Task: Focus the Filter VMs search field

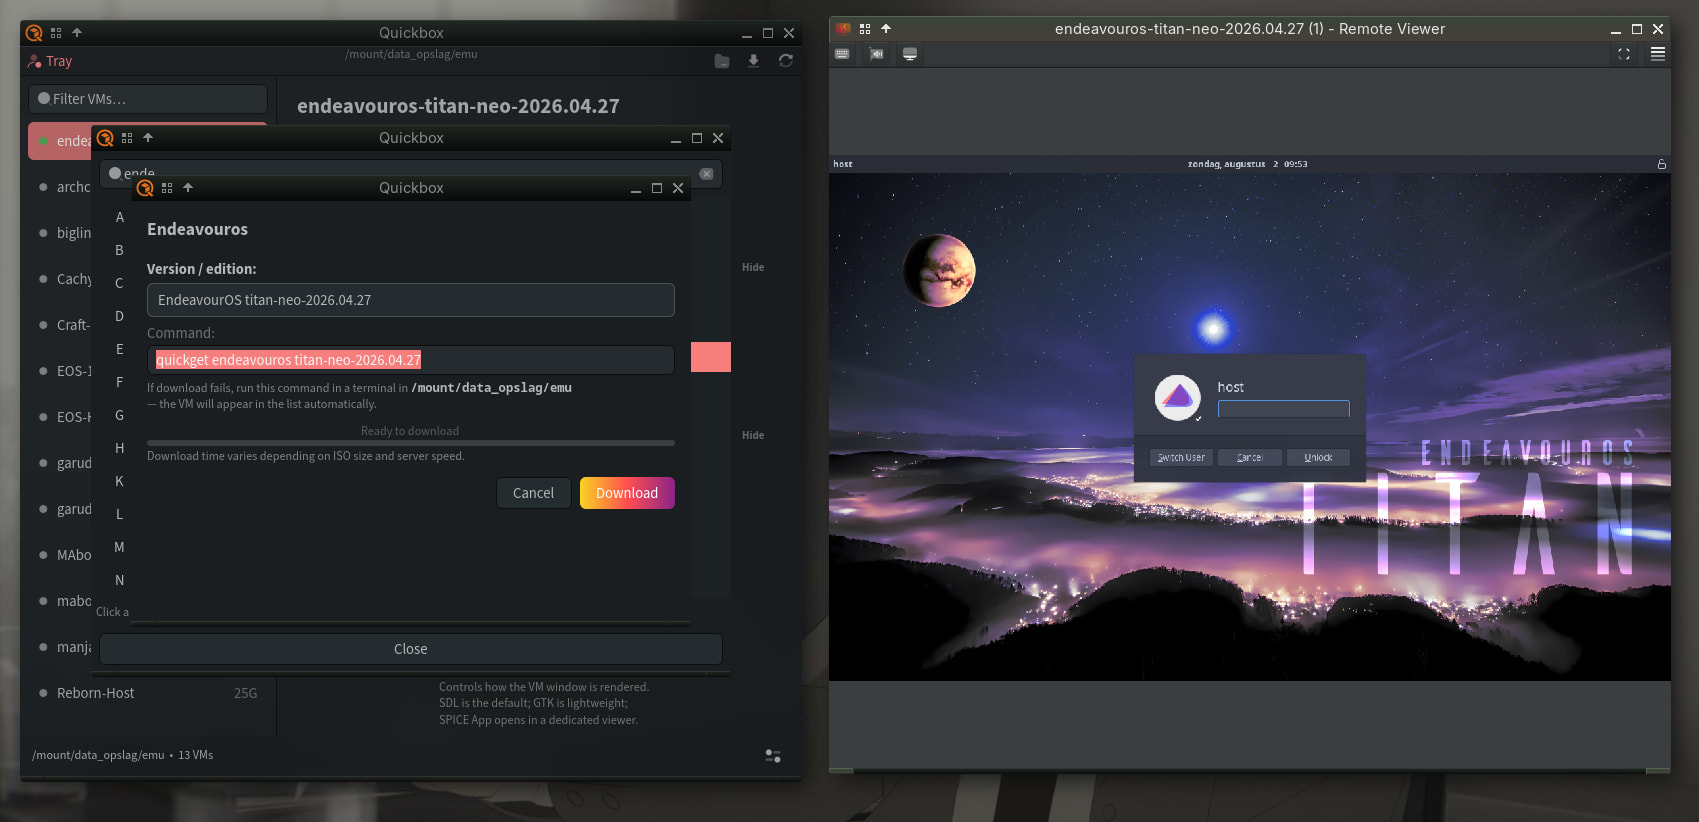Action: (148, 99)
